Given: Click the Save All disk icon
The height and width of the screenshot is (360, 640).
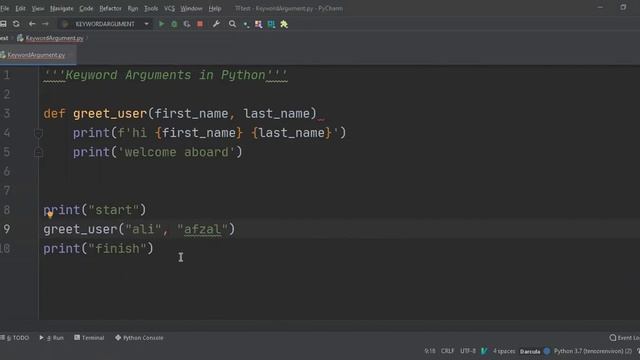Looking at the screenshot, I should pyautogui.click(x=3, y=24).
